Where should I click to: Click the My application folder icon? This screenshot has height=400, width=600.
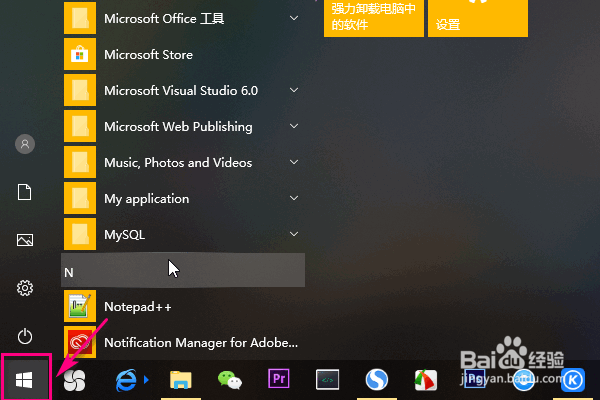click(80, 198)
